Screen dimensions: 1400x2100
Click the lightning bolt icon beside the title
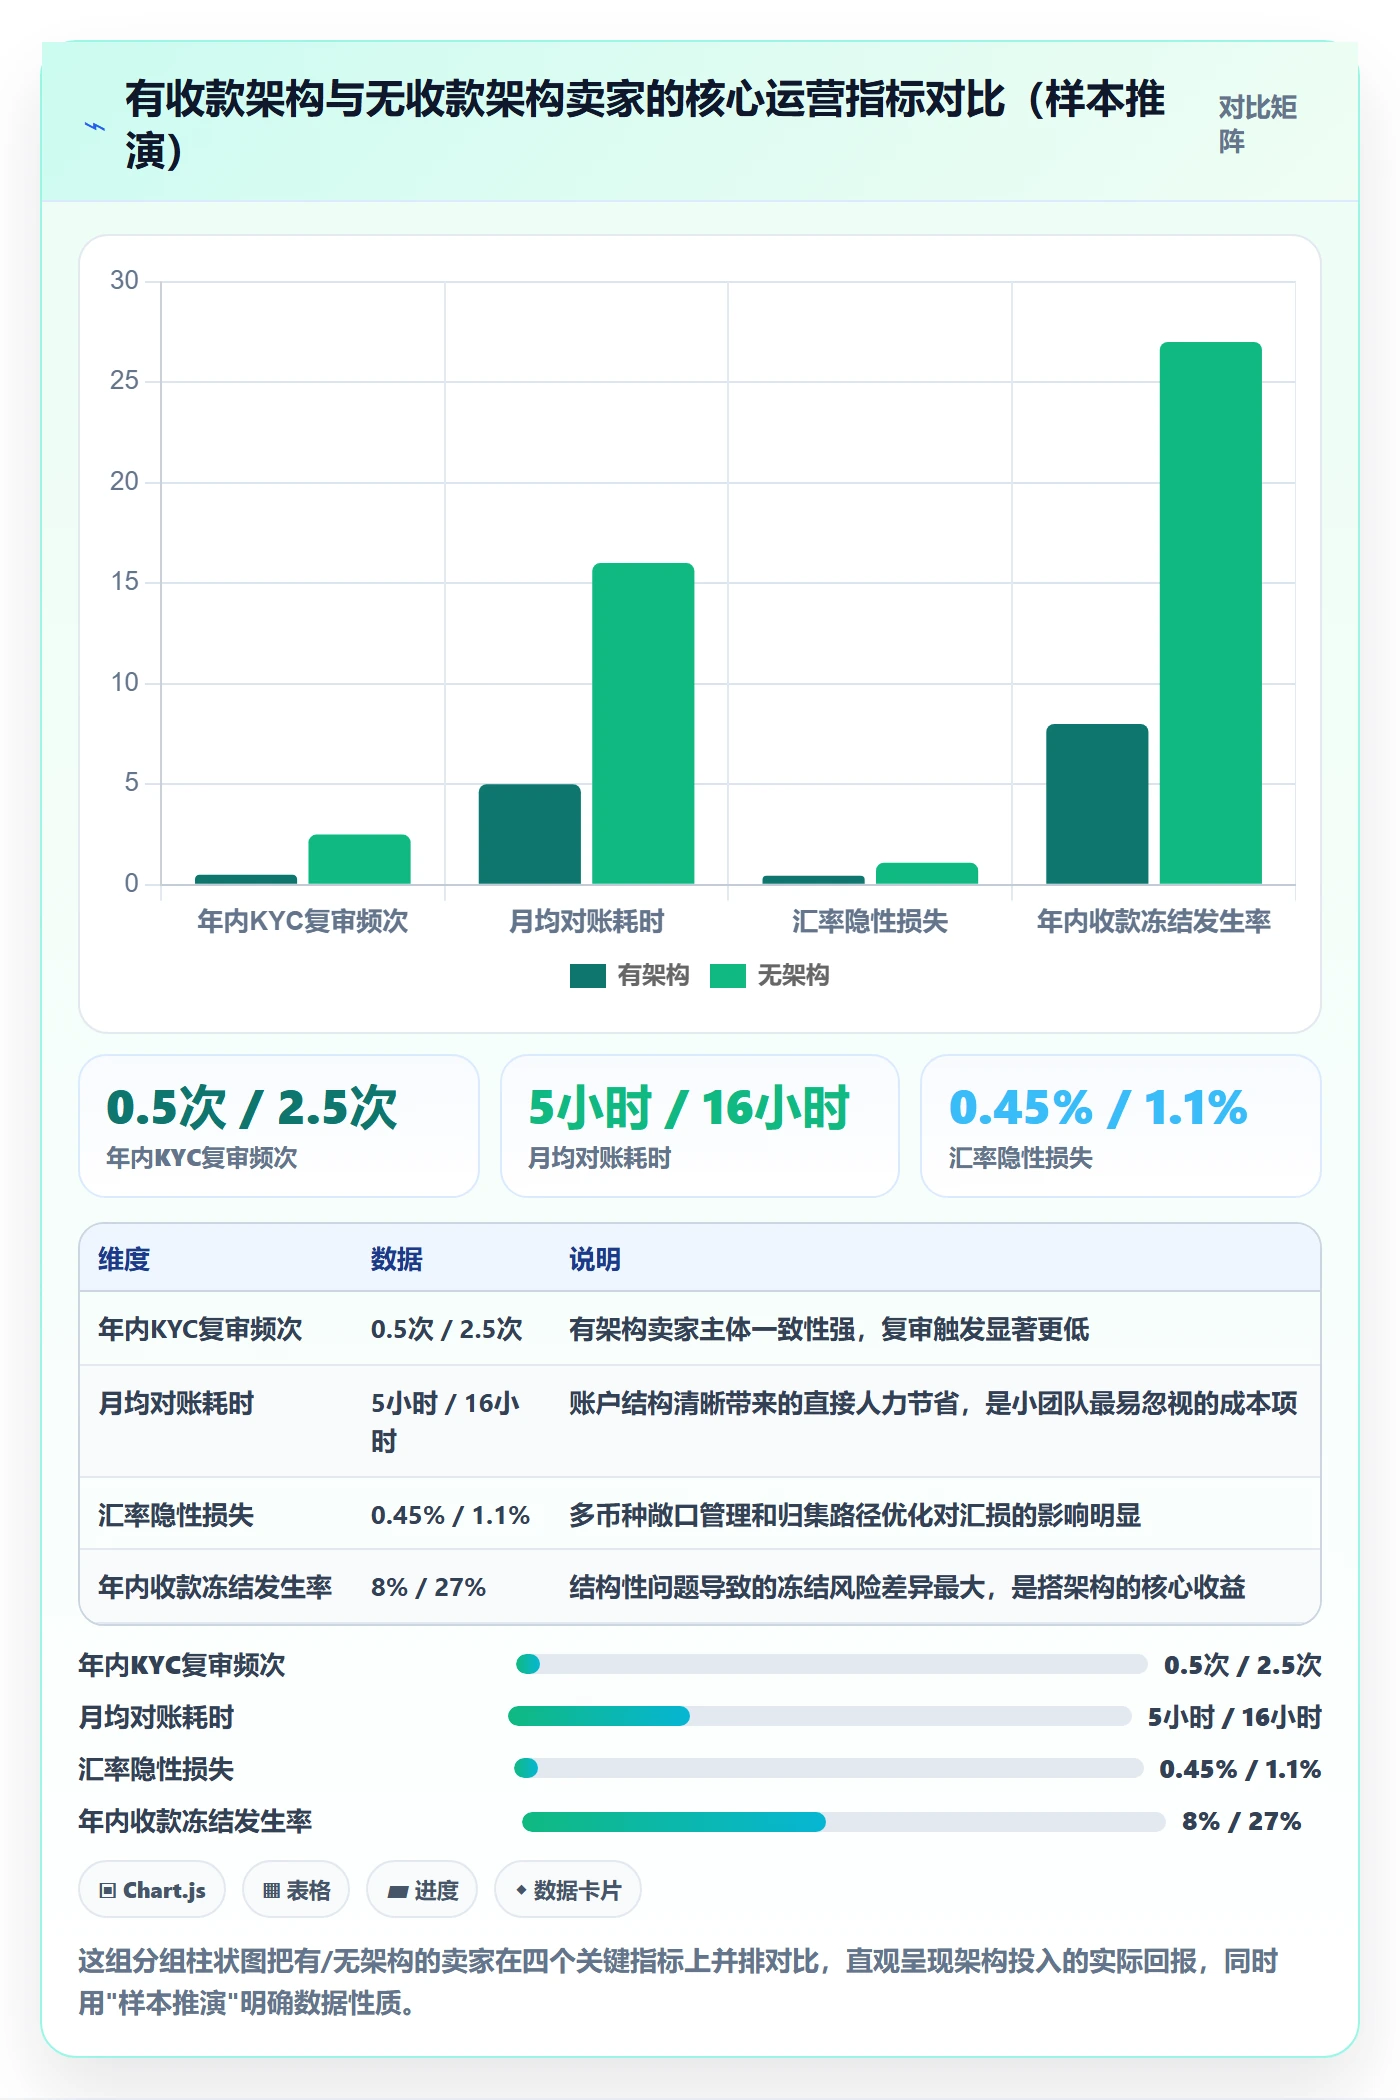[x=95, y=127]
